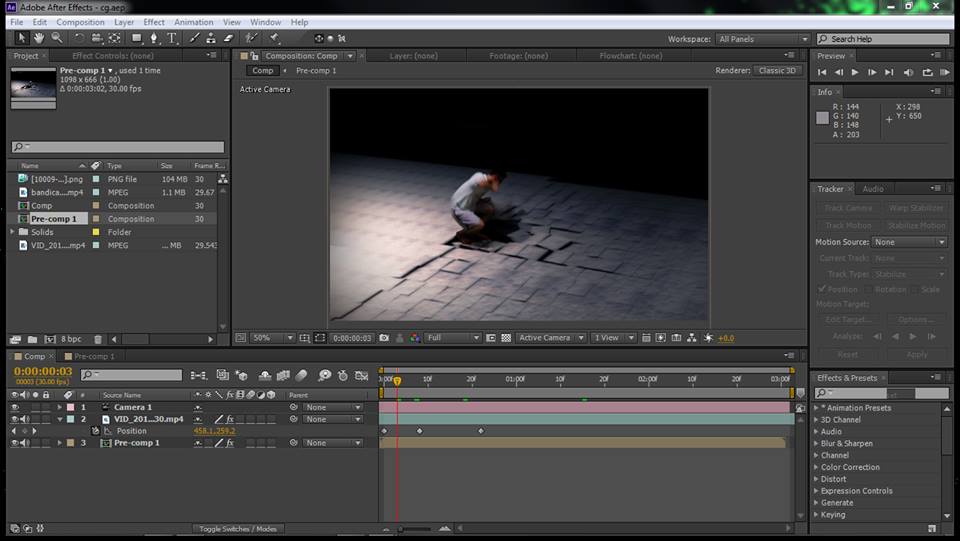The height and width of the screenshot is (541, 960).
Task: Toggle the transparency grid in viewer
Action: pos(506,338)
